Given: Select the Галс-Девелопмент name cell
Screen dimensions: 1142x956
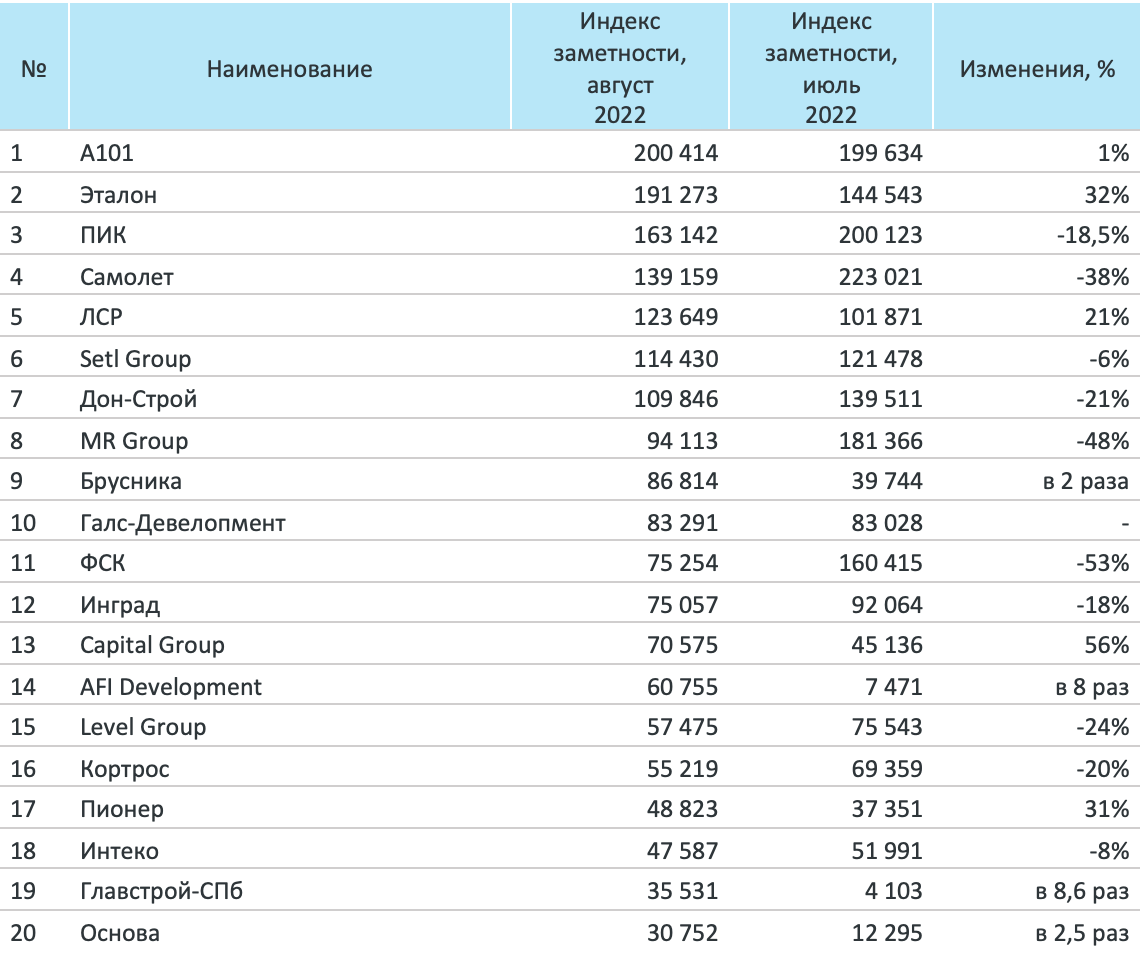Looking at the screenshot, I should click(183, 523).
